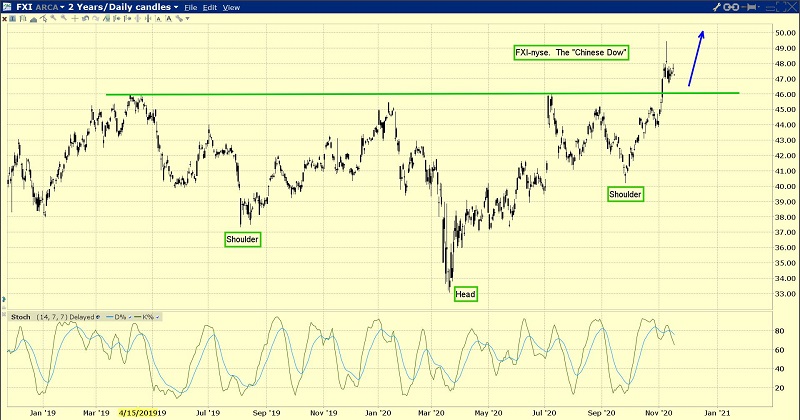This screenshot has width=800, height=420.
Task: Click the chart study indicator icon
Action: click(x=106, y=19)
